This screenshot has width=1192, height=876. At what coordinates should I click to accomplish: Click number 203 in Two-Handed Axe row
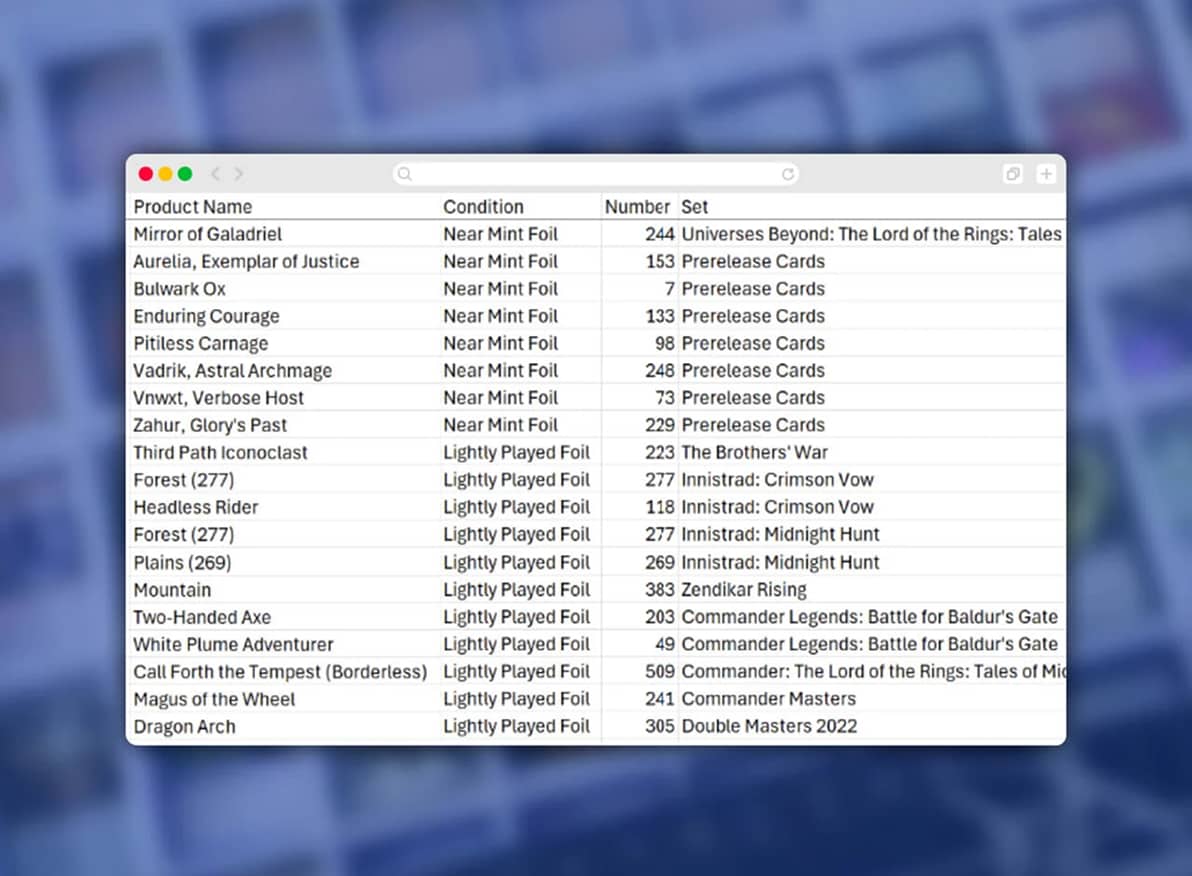660,617
